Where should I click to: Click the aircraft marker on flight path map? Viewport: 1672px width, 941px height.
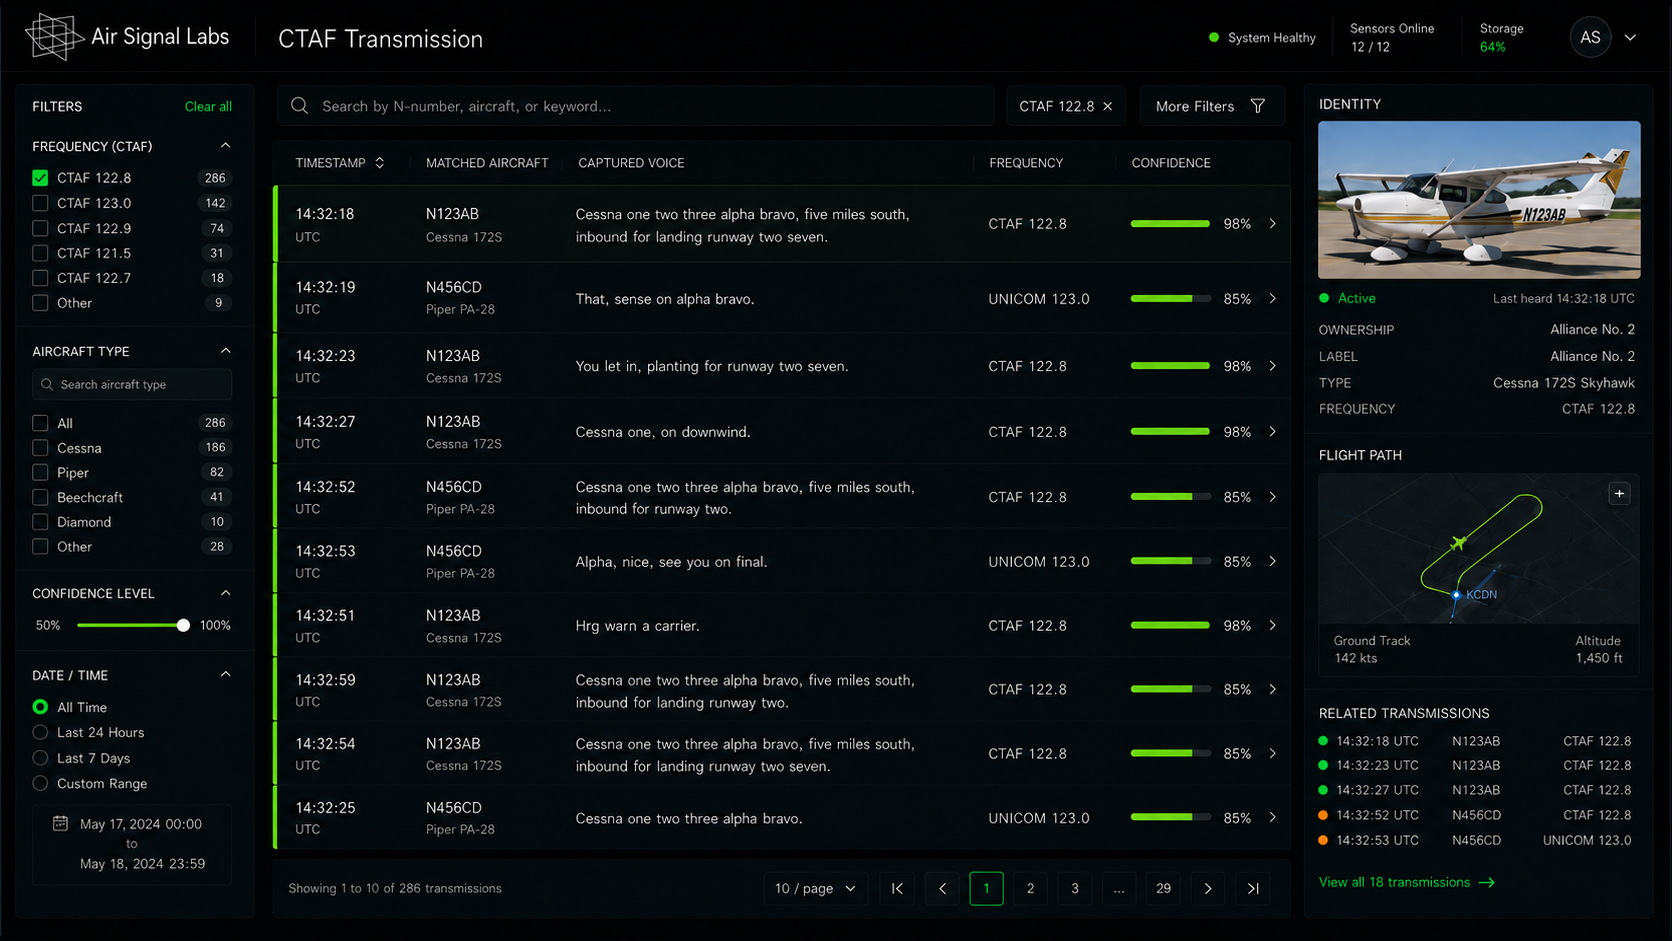[x=1458, y=543]
